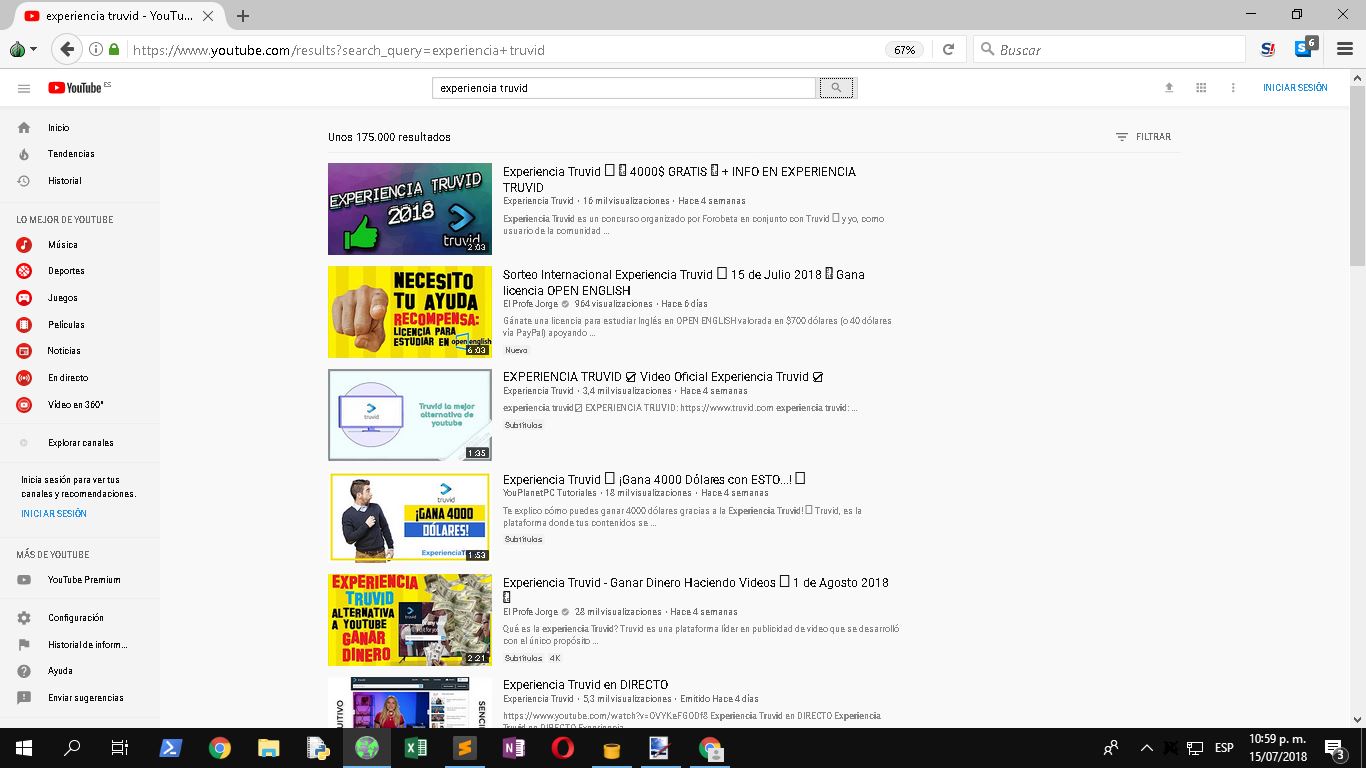The image size is (1366, 768).
Task: Focus the YouTube search field
Action: (x=625, y=88)
